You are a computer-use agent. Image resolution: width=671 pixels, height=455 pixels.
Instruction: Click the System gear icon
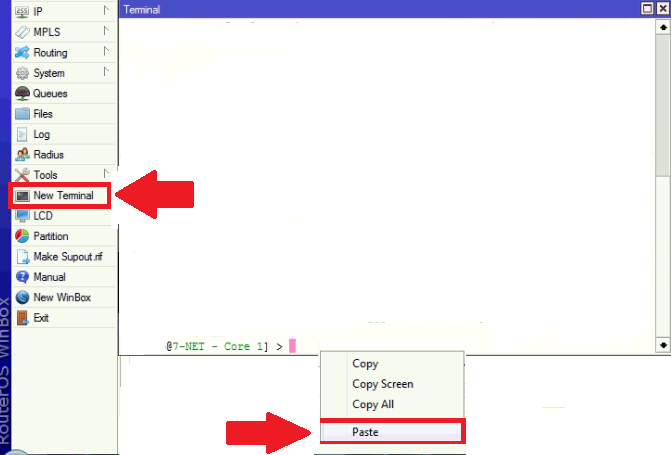tap(22, 73)
